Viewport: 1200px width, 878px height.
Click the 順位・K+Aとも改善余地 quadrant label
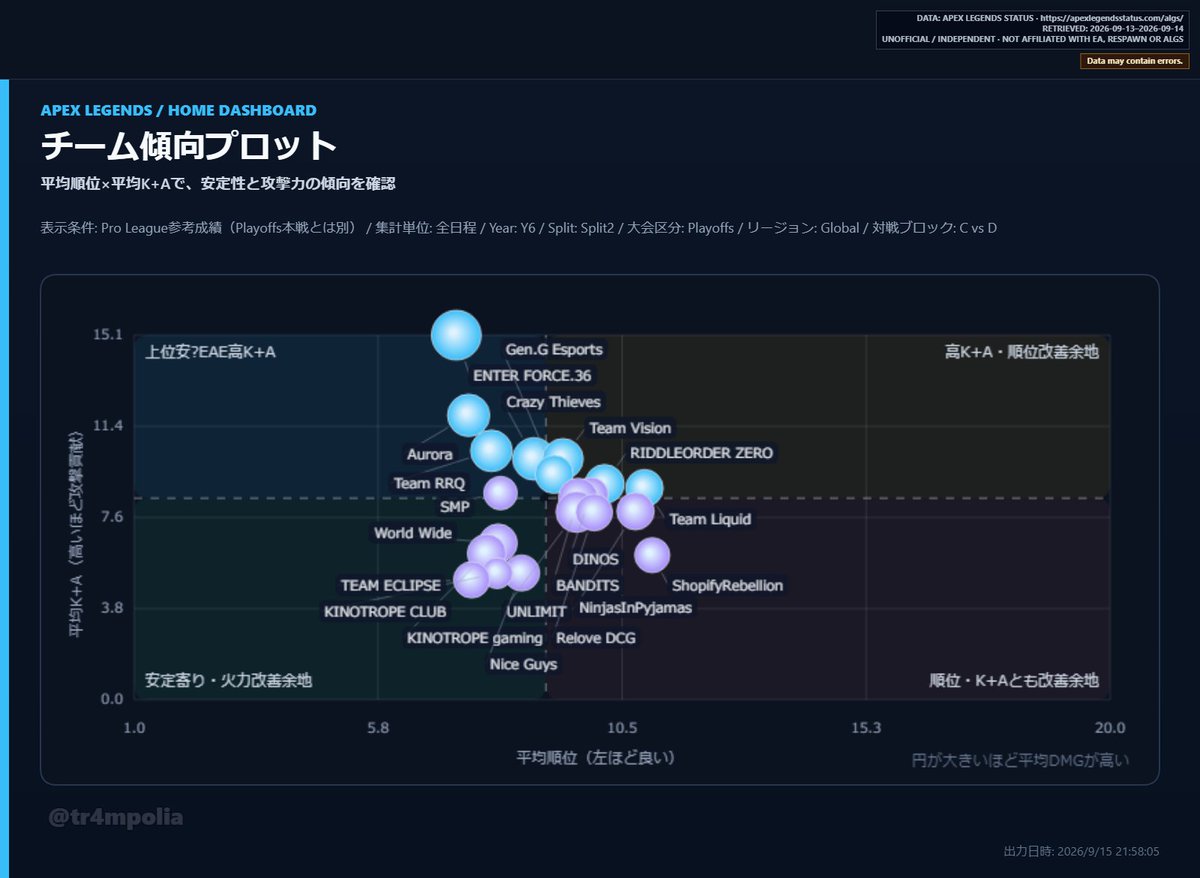[x=1014, y=681]
